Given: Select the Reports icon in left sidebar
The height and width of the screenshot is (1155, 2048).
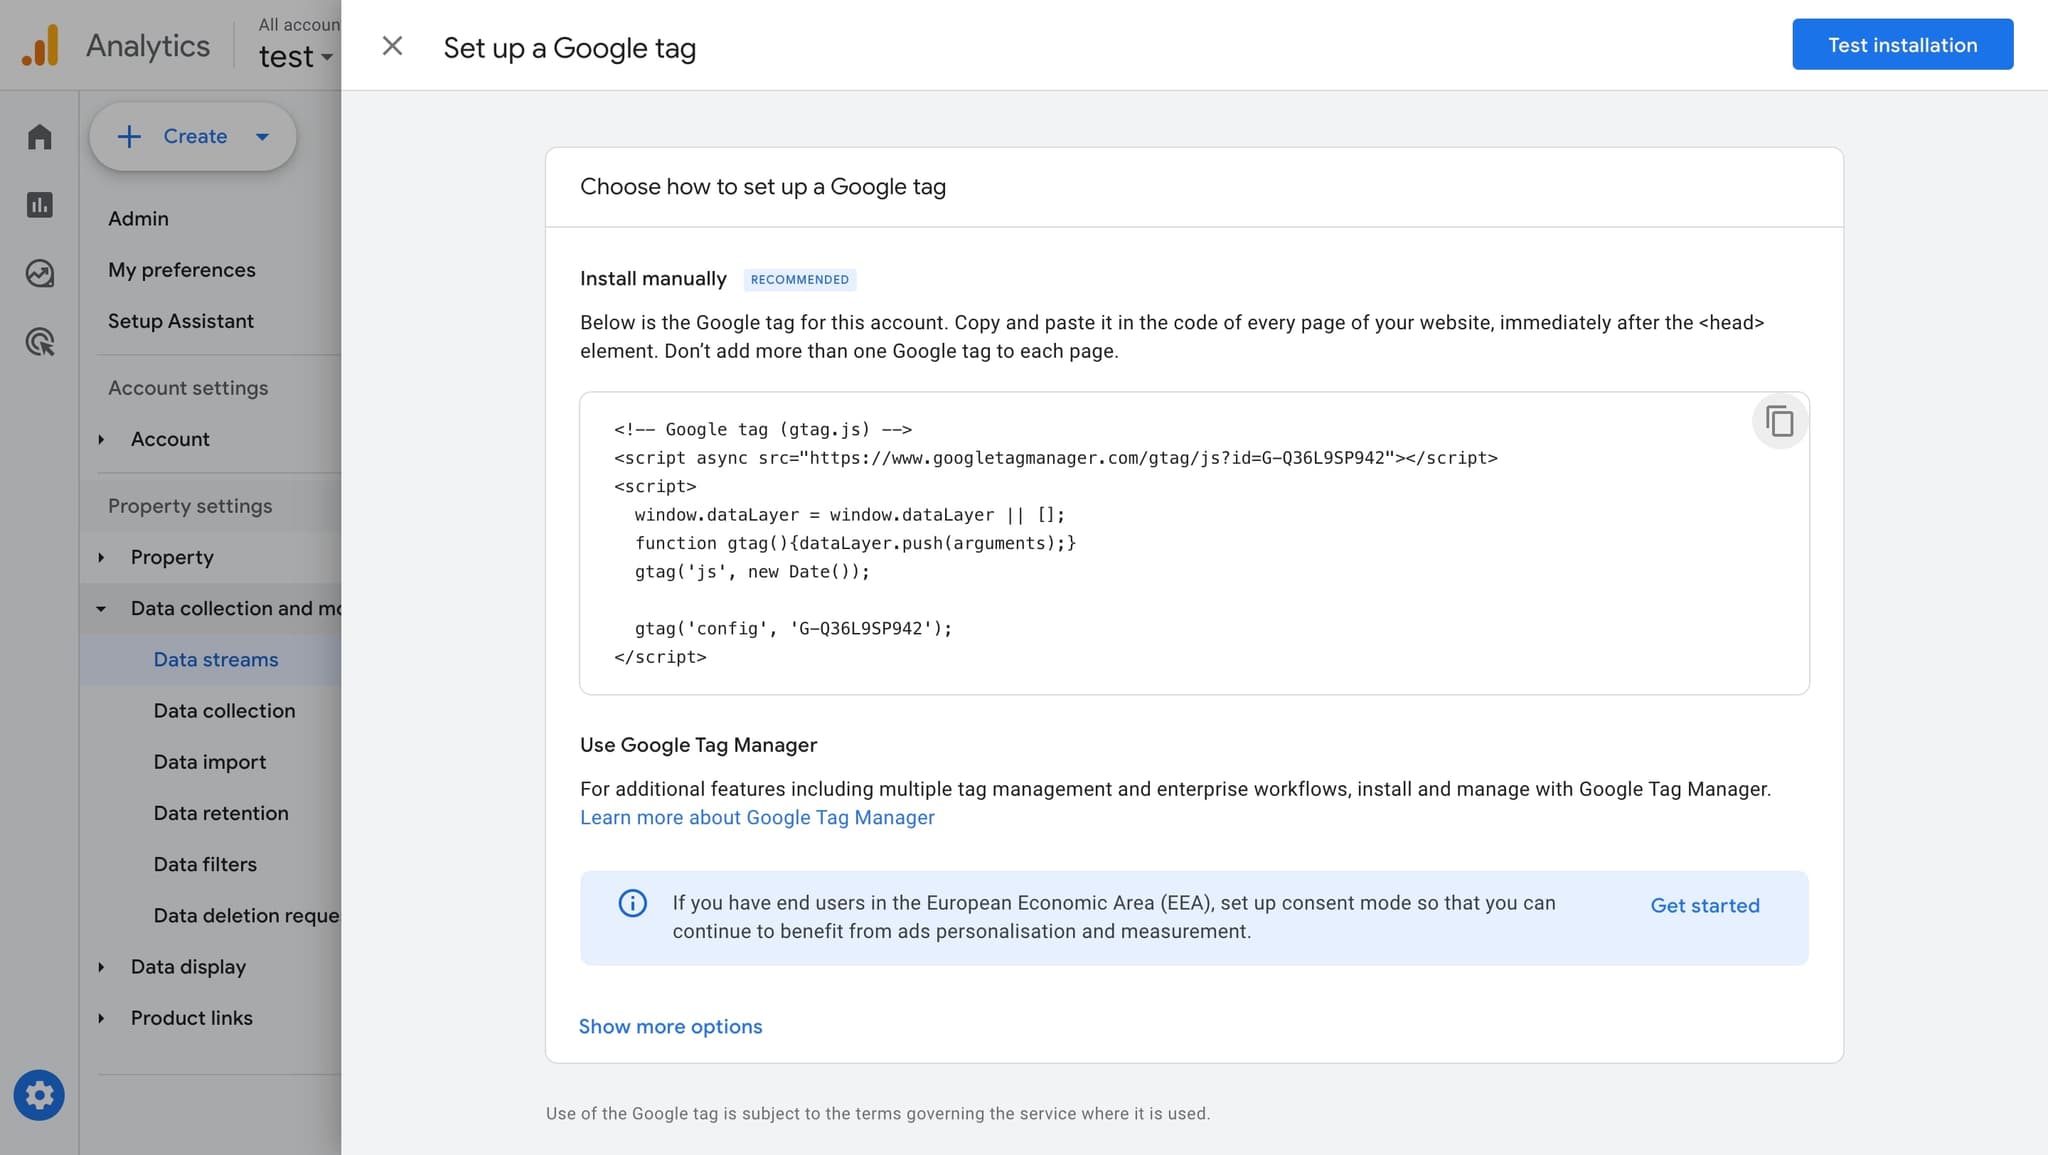Looking at the screenshot, I should pyautogui.click(x=39, y=204).
